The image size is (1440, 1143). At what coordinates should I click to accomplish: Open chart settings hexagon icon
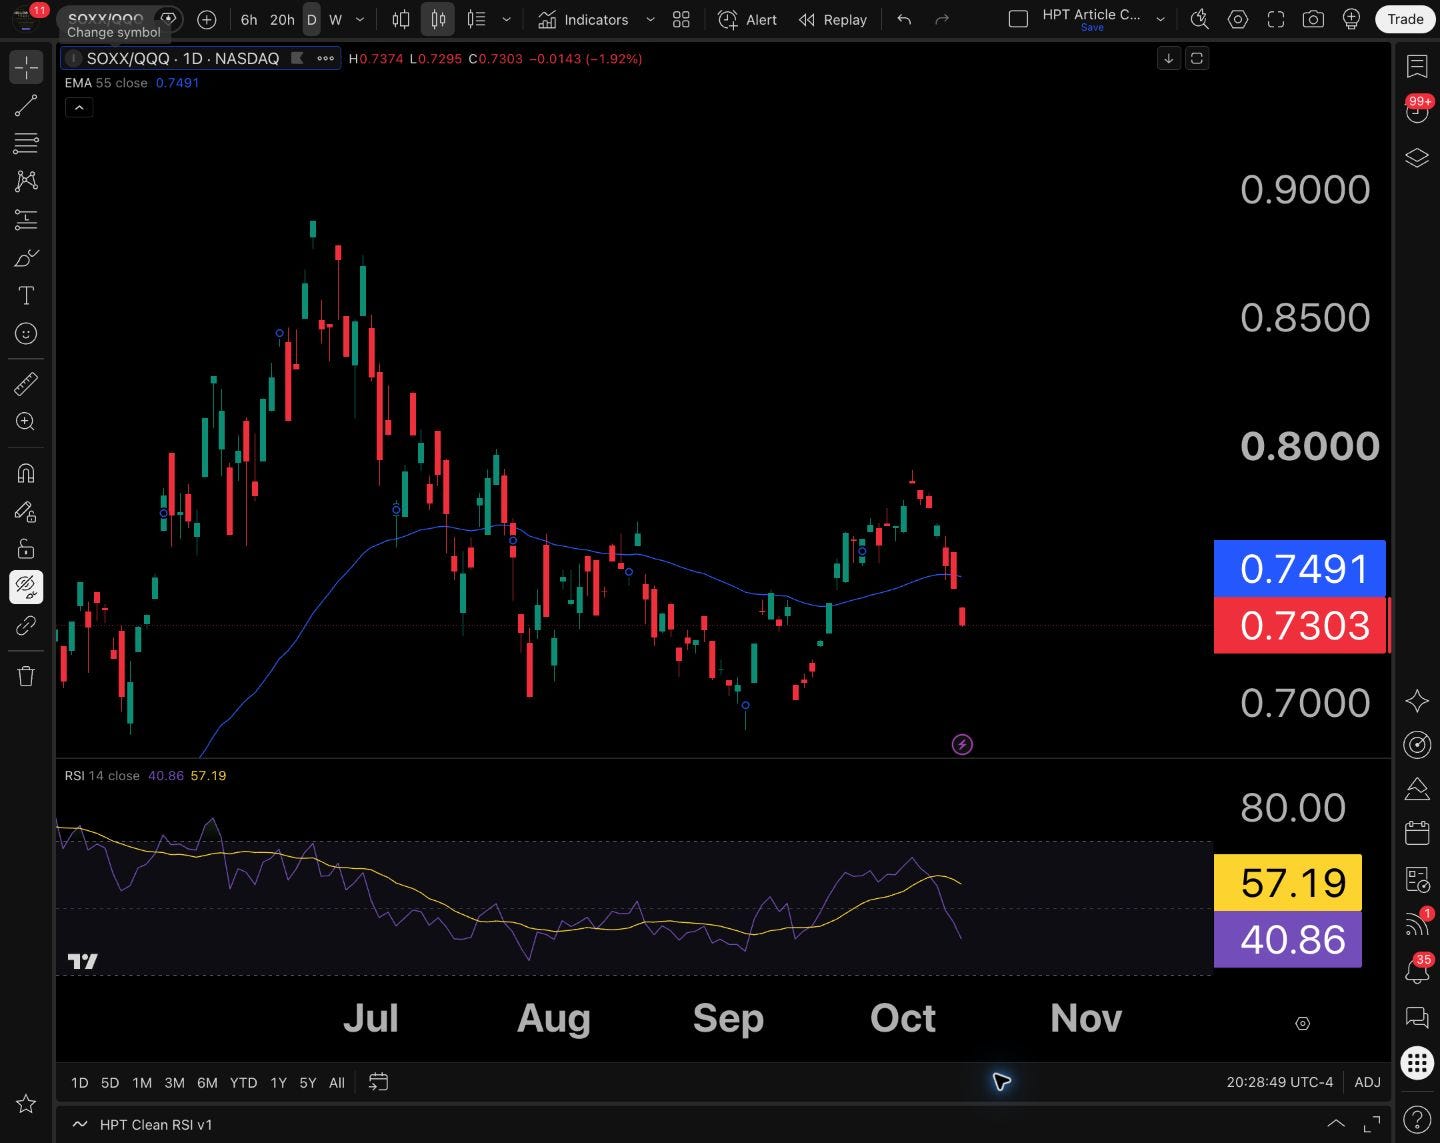click(x=1238, y=19)
